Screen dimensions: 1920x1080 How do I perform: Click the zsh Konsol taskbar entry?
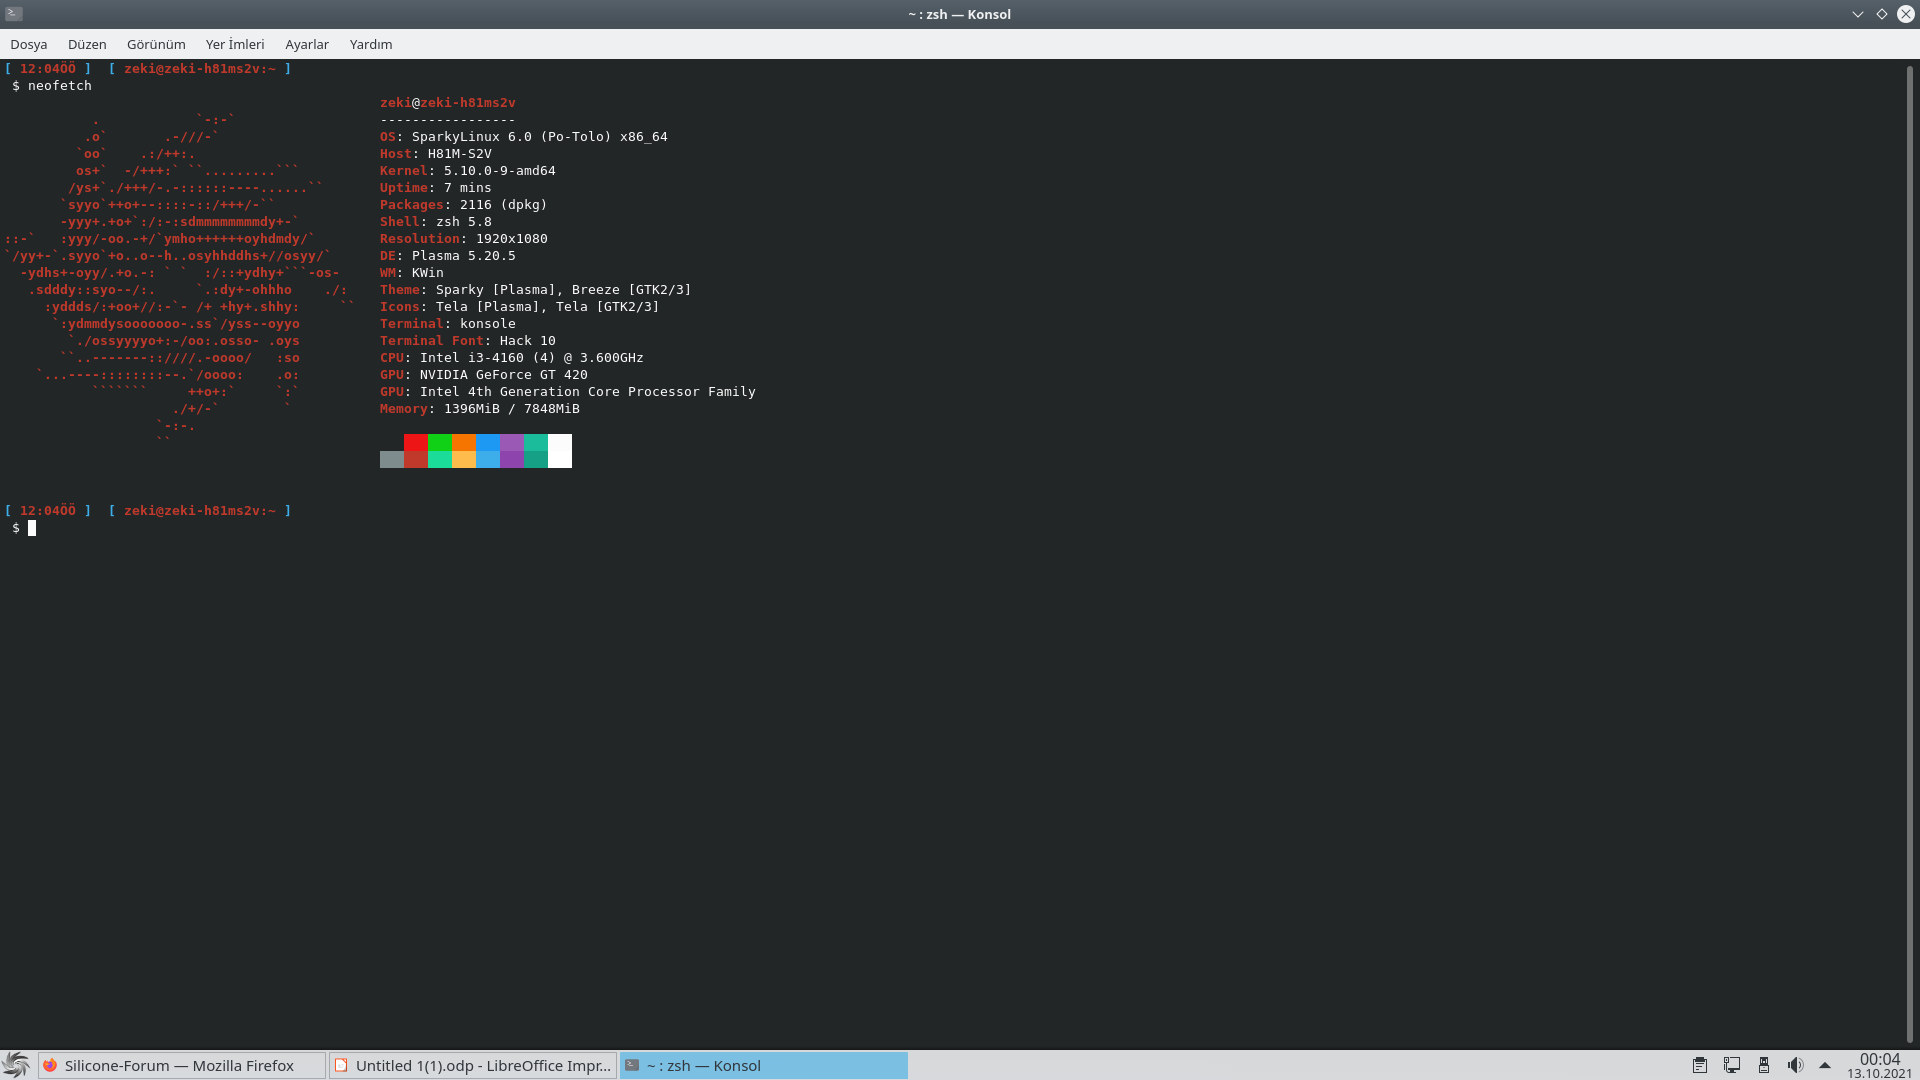coord(764,1065)
